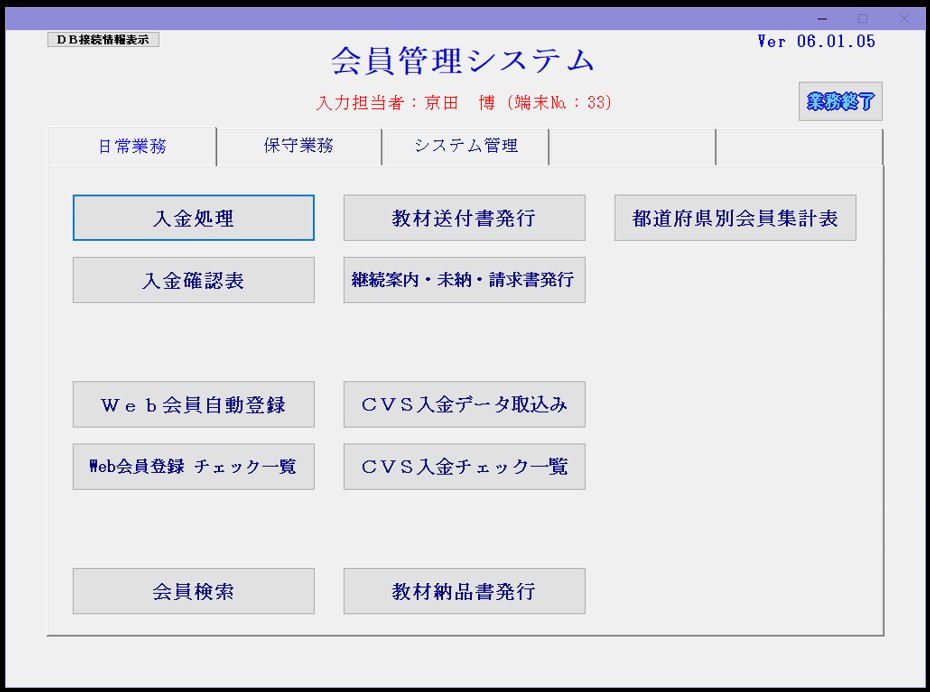
Task: Click 教材送付書発行 button
Action: pos(464,218)
